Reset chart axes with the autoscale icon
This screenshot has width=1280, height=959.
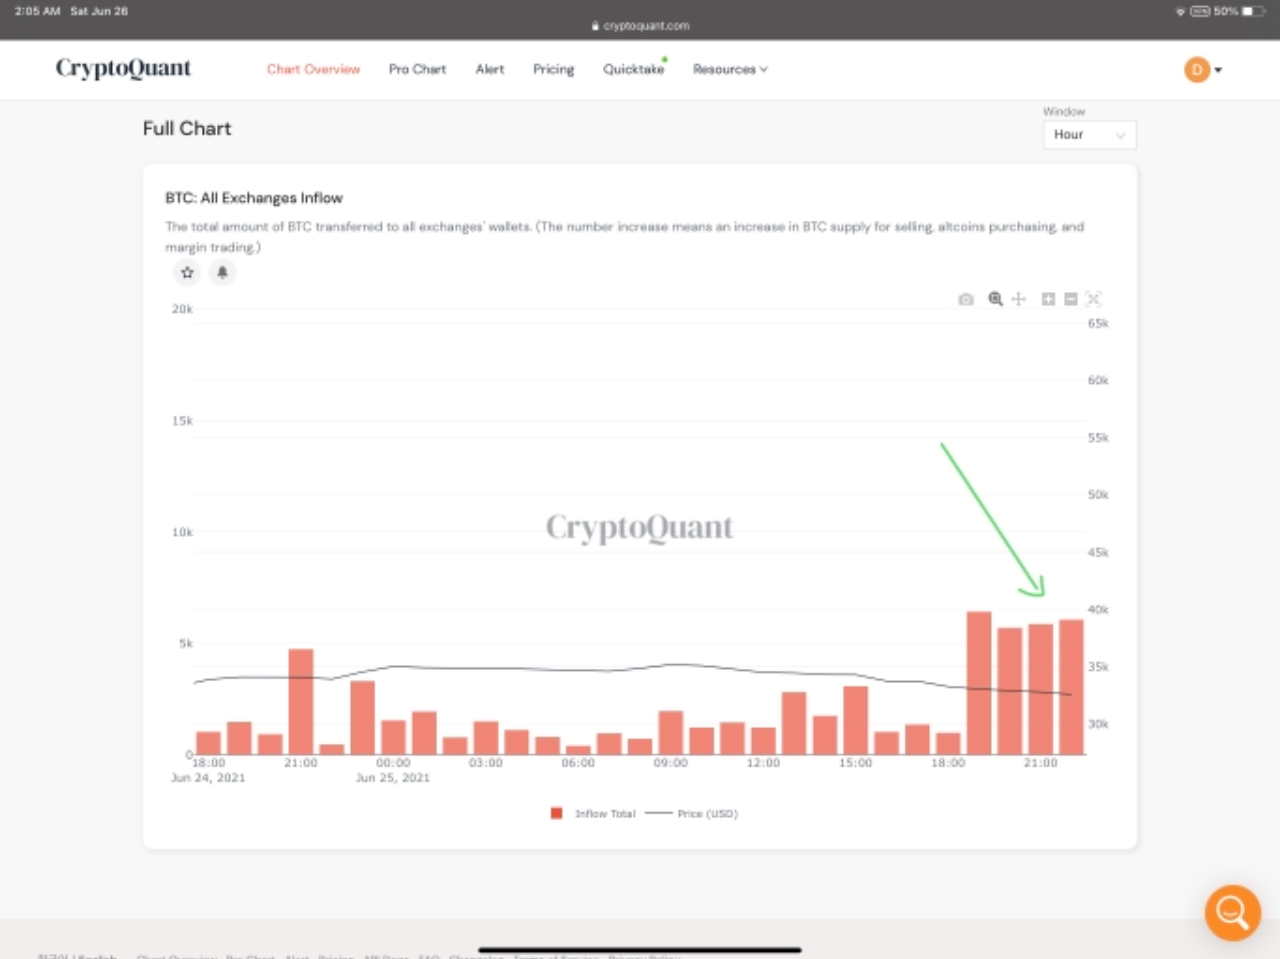coord(1093,299)
